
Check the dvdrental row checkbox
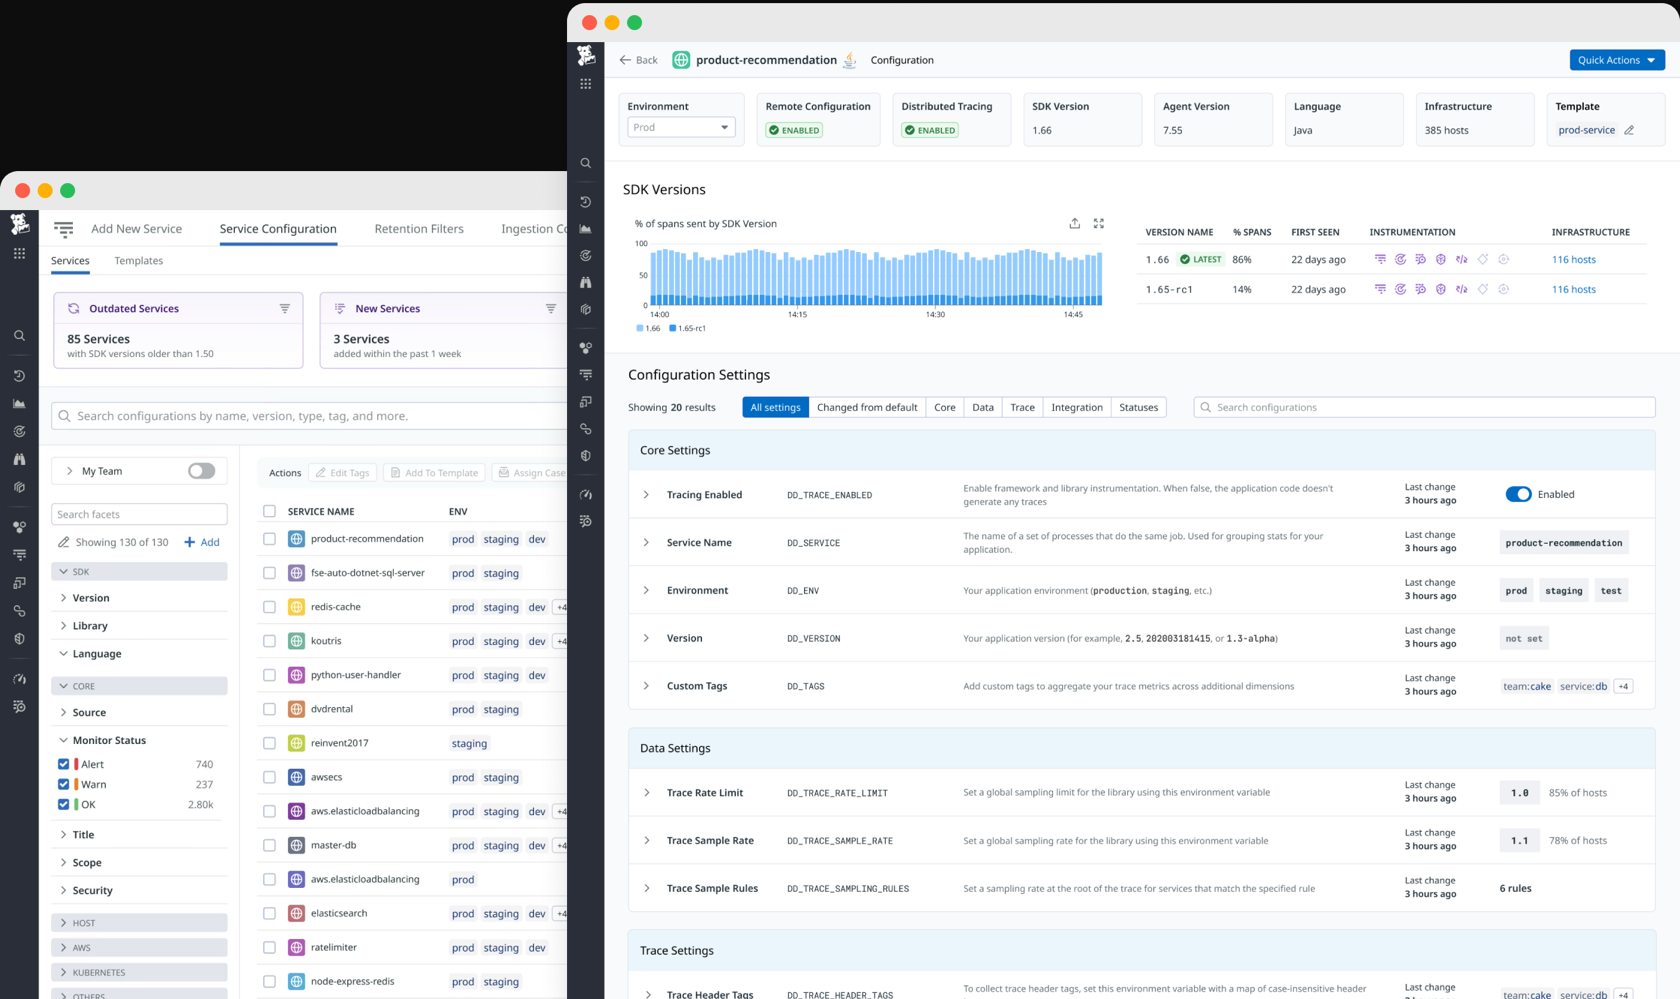[x=269, y=709]
